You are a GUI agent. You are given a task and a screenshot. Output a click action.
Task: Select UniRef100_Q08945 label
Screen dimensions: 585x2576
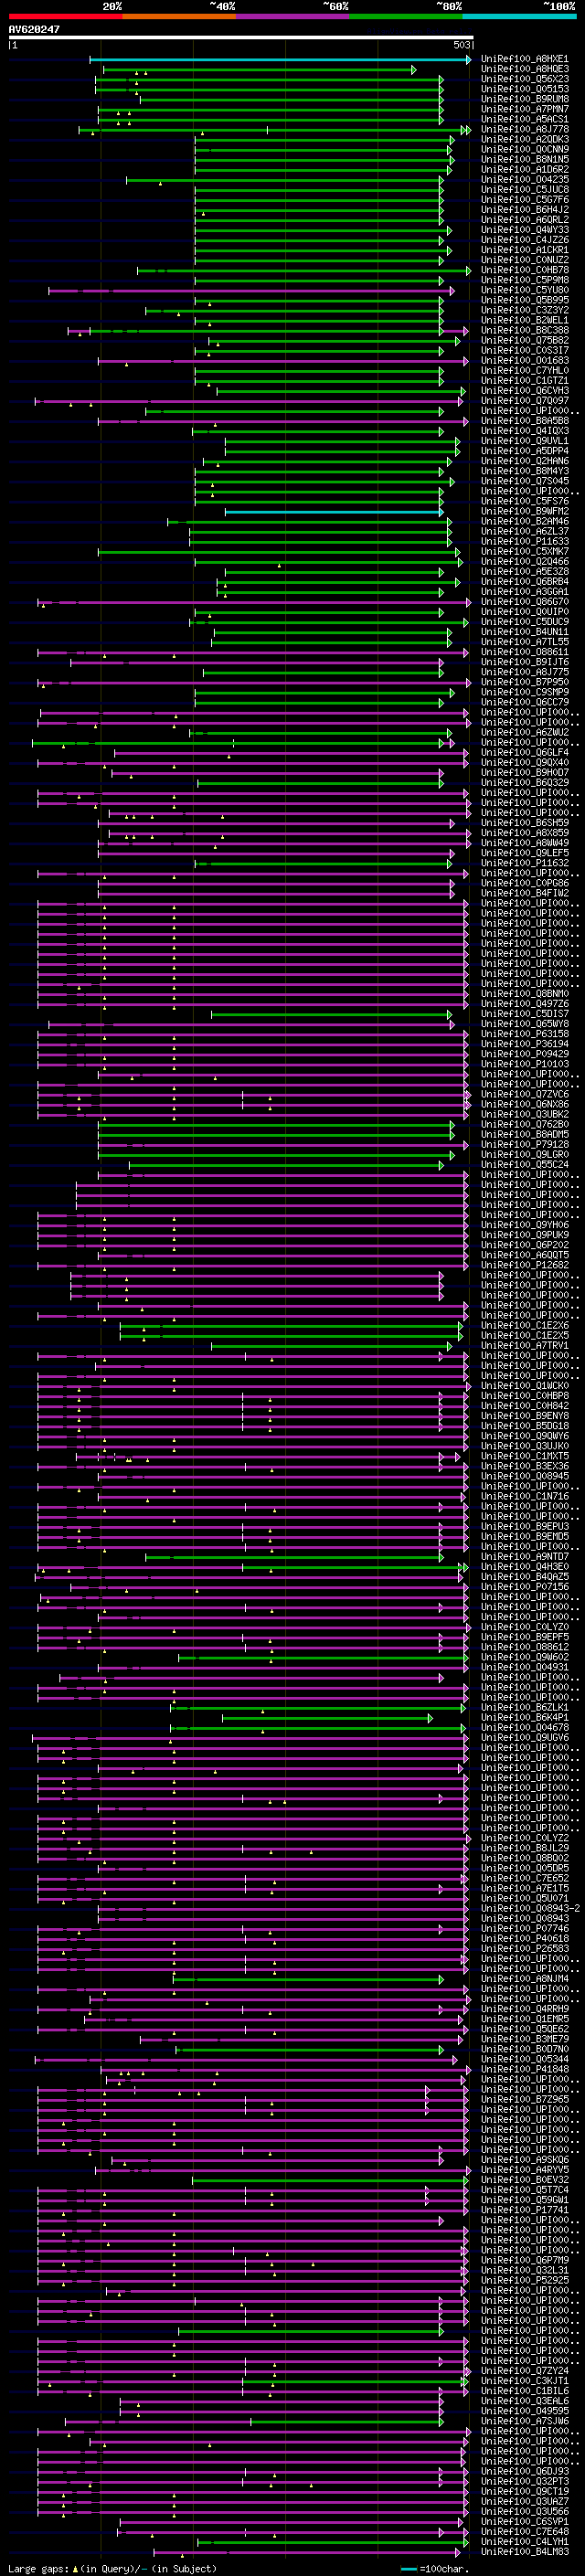tap(524, 1476)
